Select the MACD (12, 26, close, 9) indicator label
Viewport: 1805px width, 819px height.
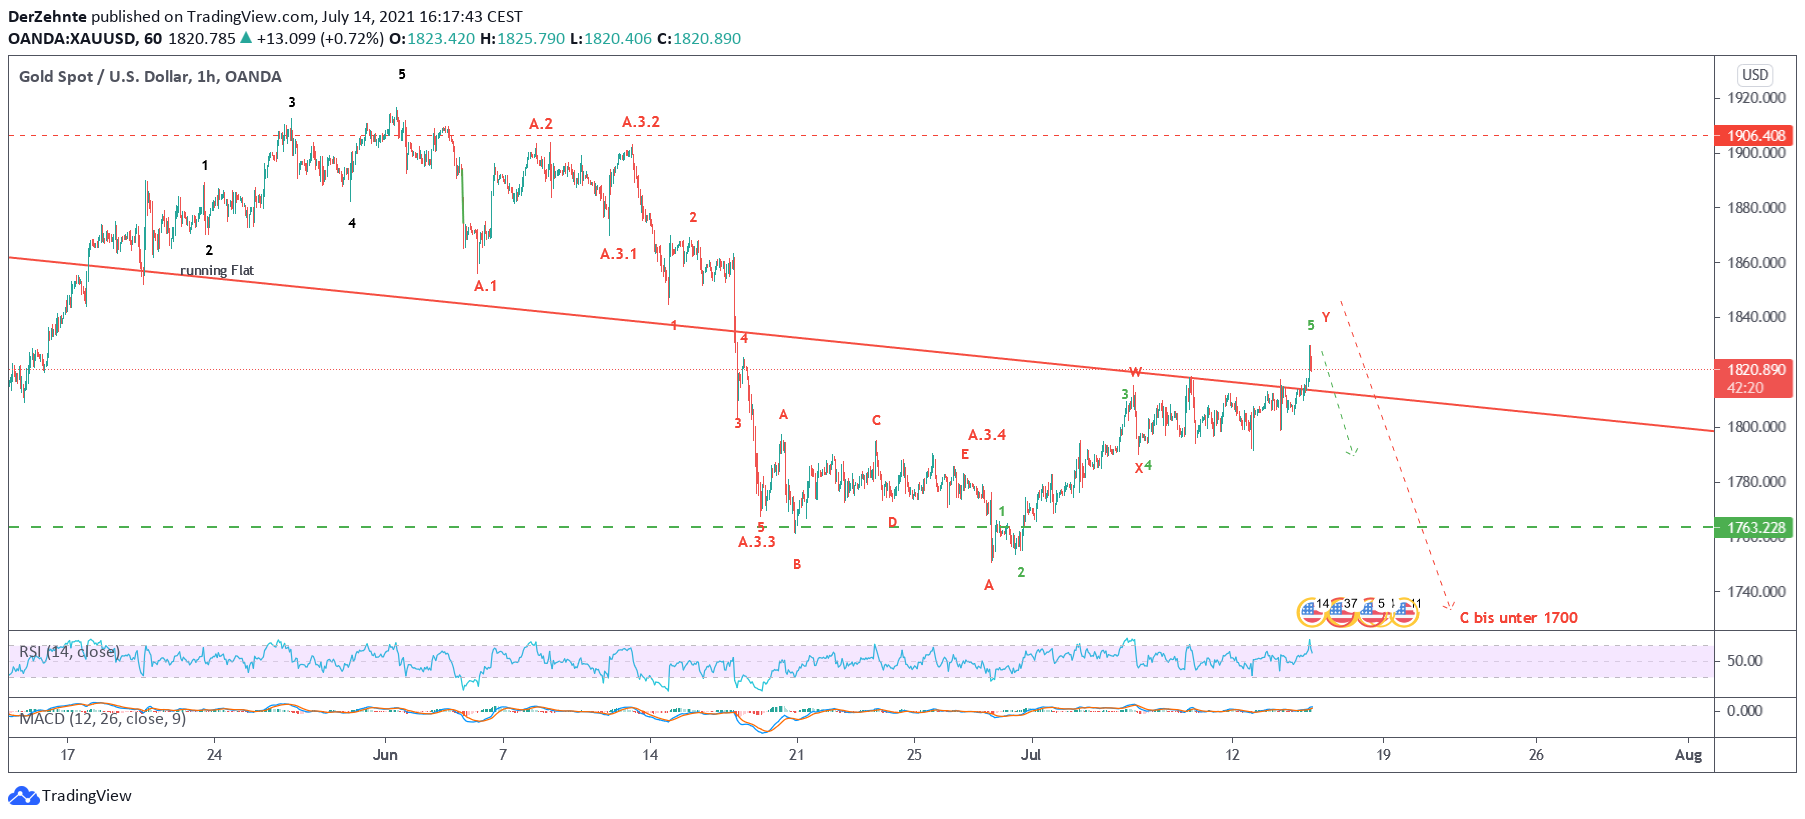(x=102, y=718)
